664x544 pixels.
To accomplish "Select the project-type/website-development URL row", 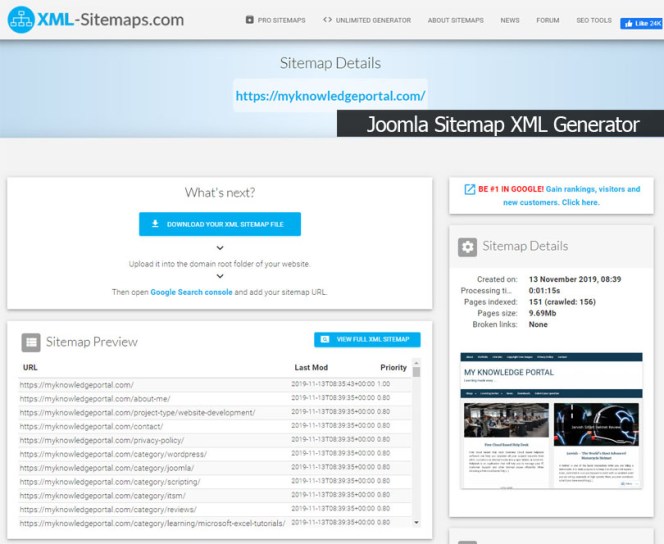I will coord(215,412).
